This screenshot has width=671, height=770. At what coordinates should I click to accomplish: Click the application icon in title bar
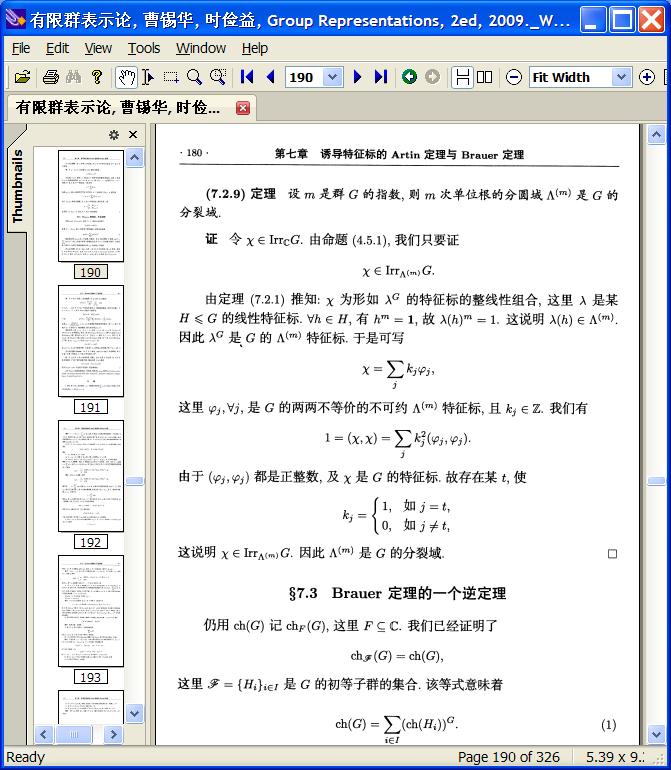tap(15, 19)
